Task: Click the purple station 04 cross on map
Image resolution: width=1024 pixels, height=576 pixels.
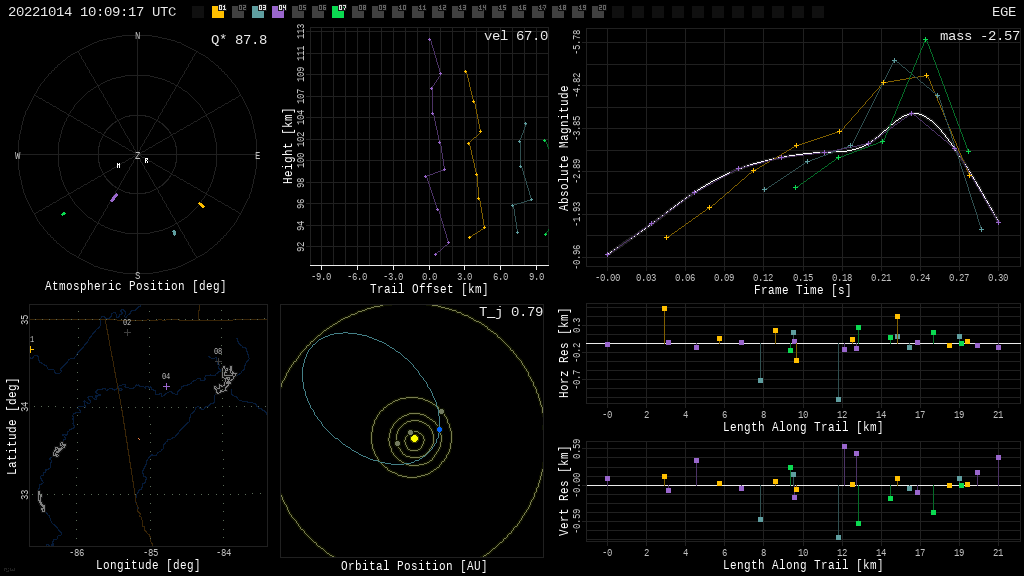Action: (x=166, y=386)
